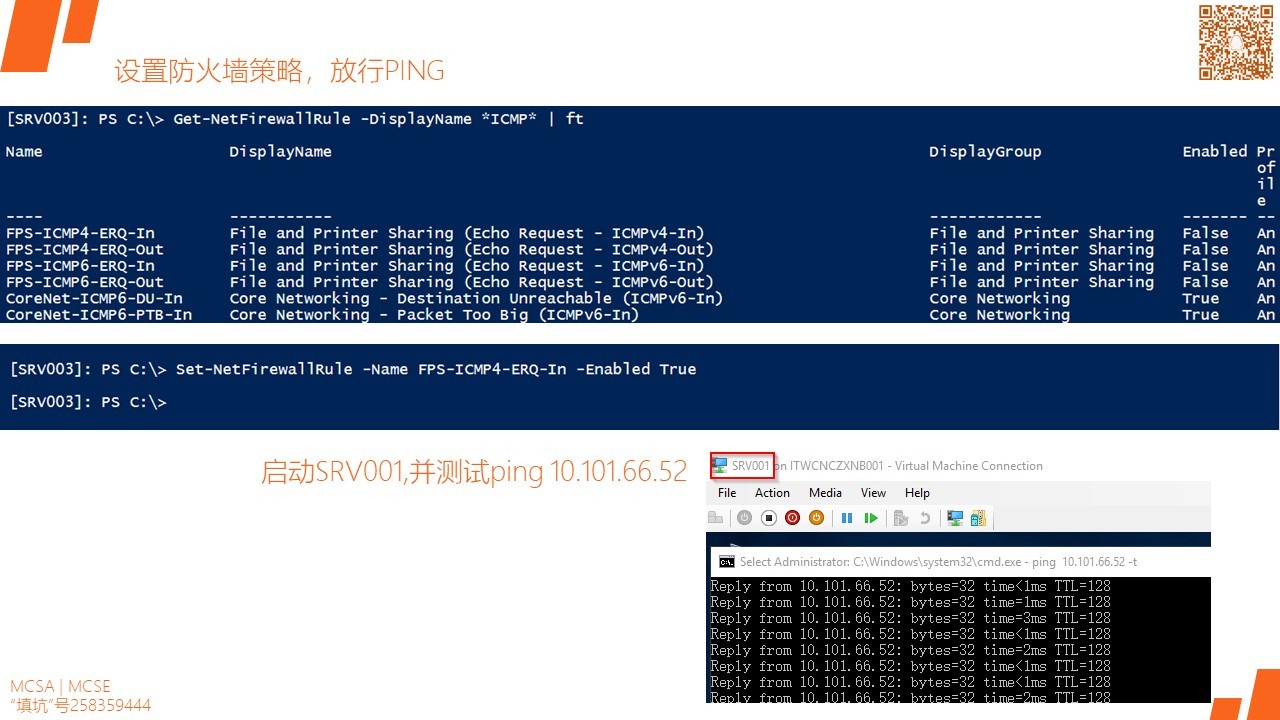
Task: Click the Packet Too Big (ICMPv6-In) display name
Action: pos(434,314)
